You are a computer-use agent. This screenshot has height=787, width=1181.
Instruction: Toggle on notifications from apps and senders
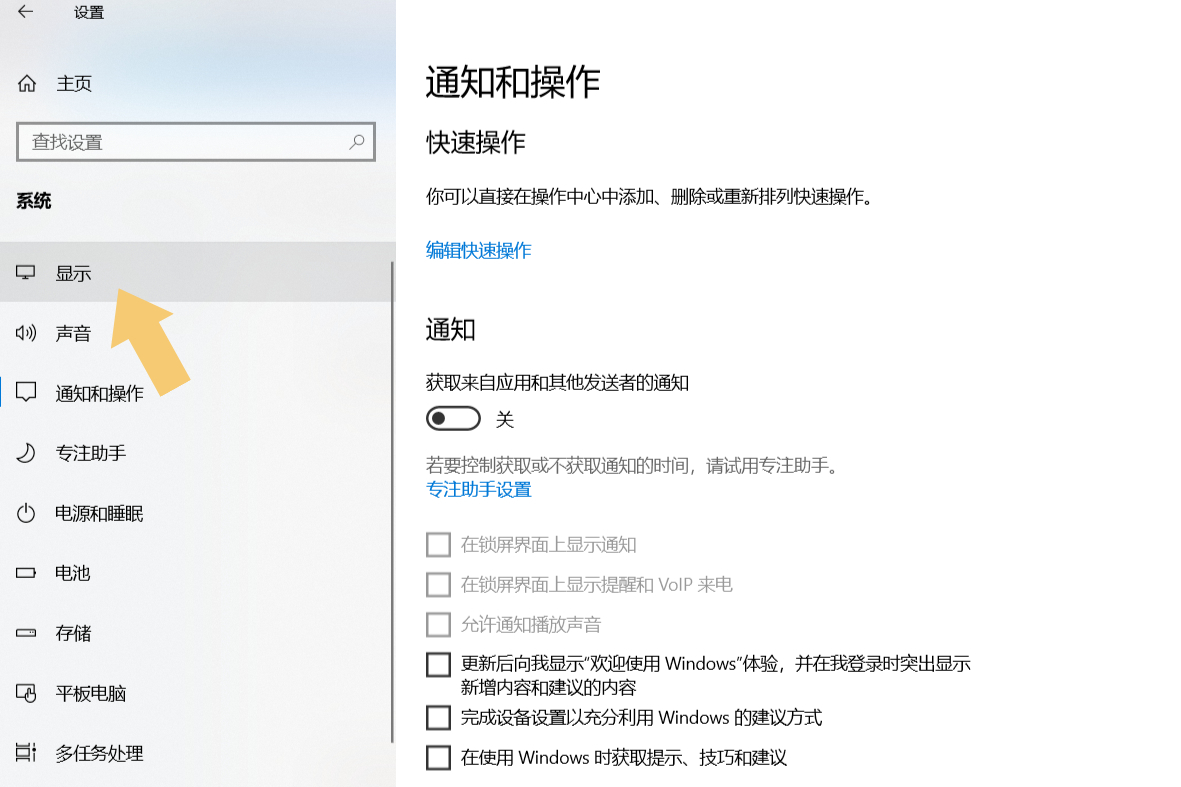coord(453,418)
